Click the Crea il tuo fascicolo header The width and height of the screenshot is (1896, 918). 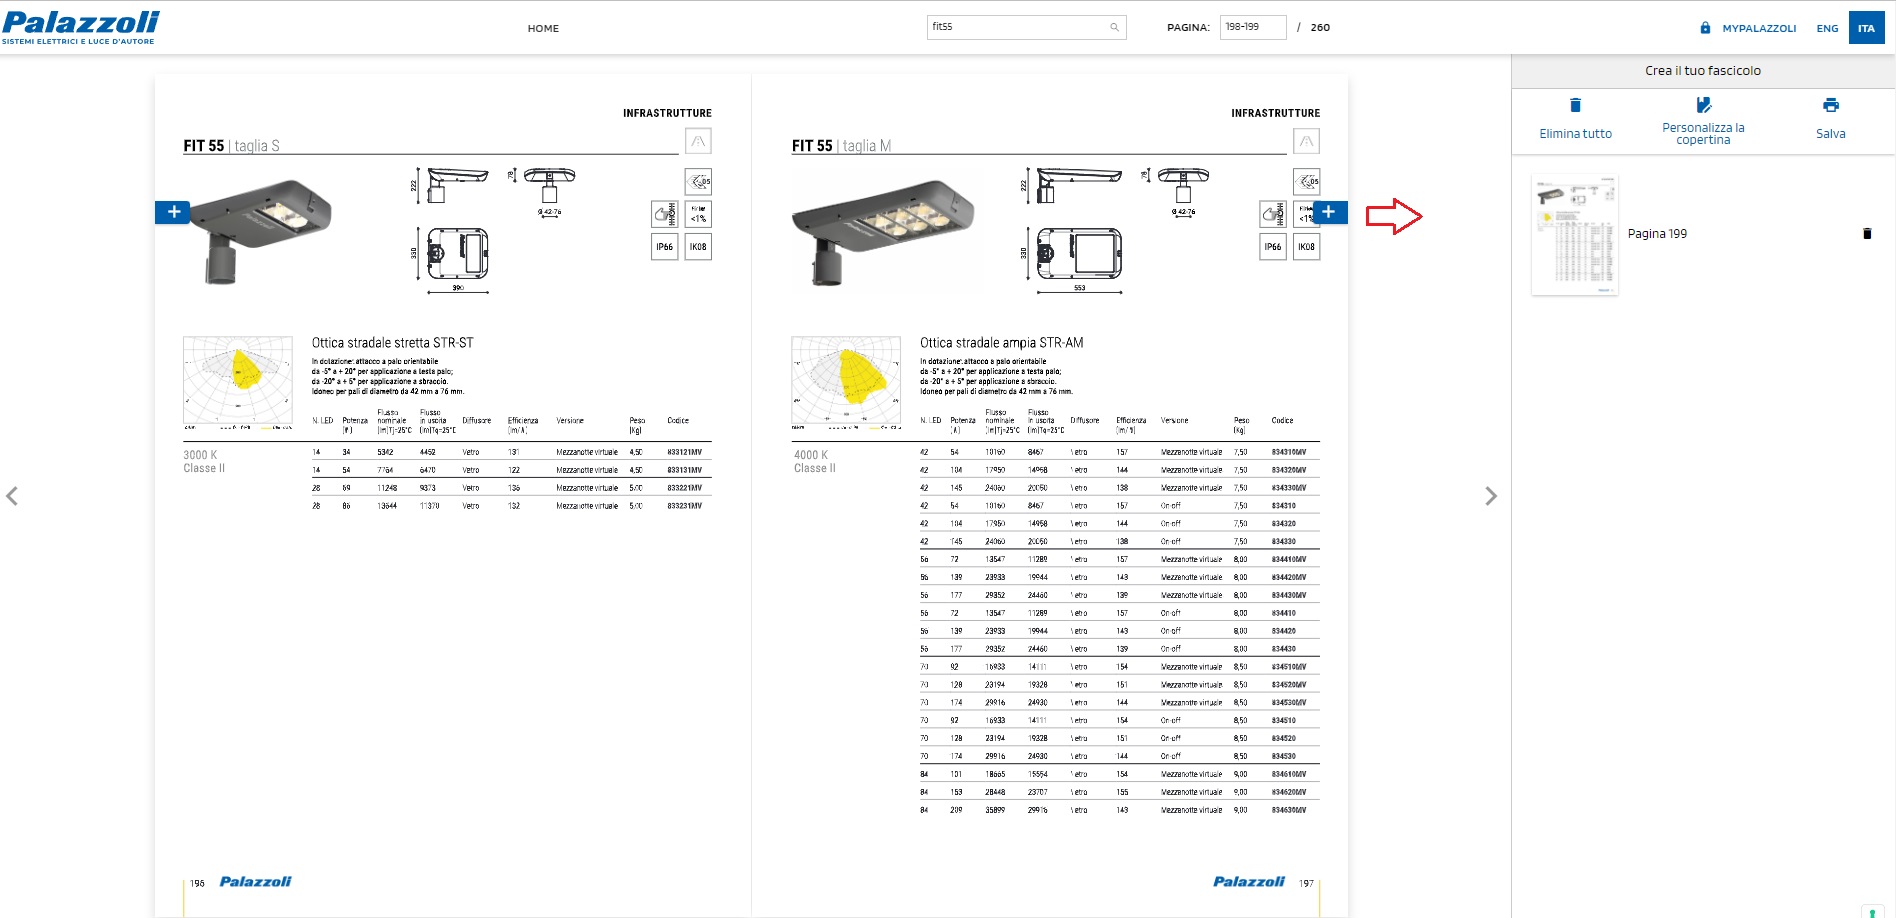1703,71
